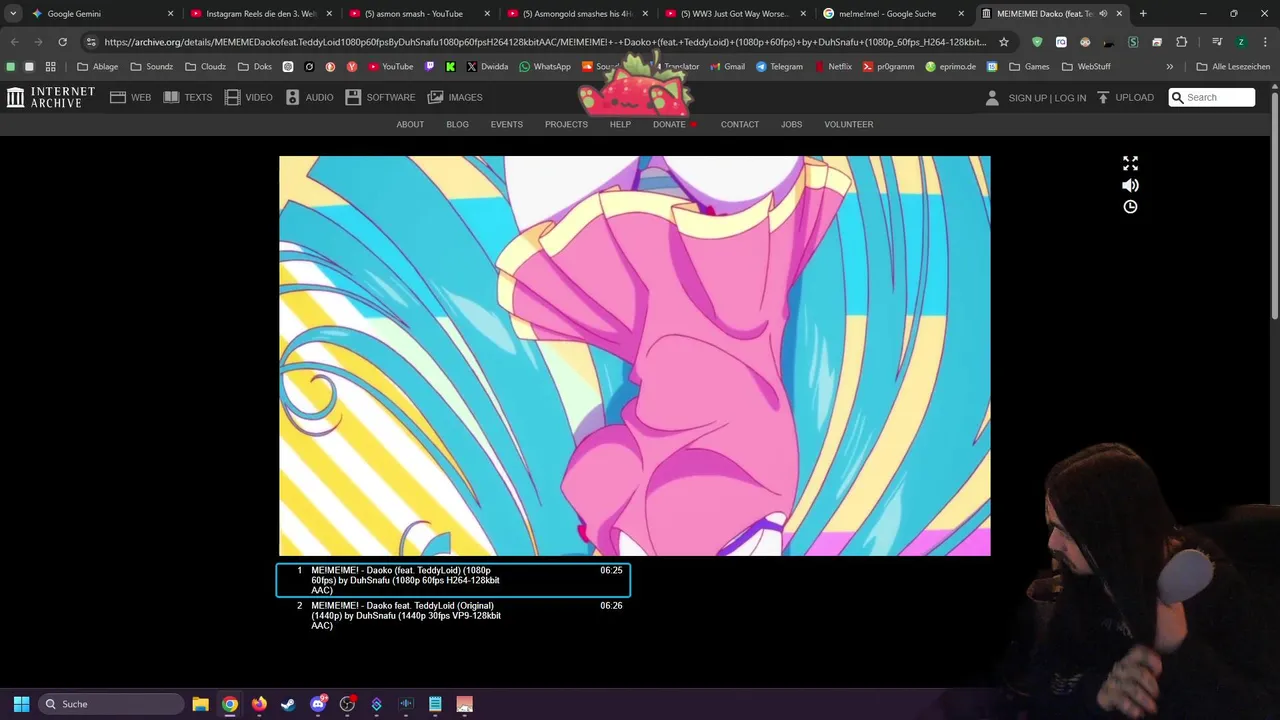Open the Internet Archive home logo
Screen dimensions: 1280x720
[51, 97]
